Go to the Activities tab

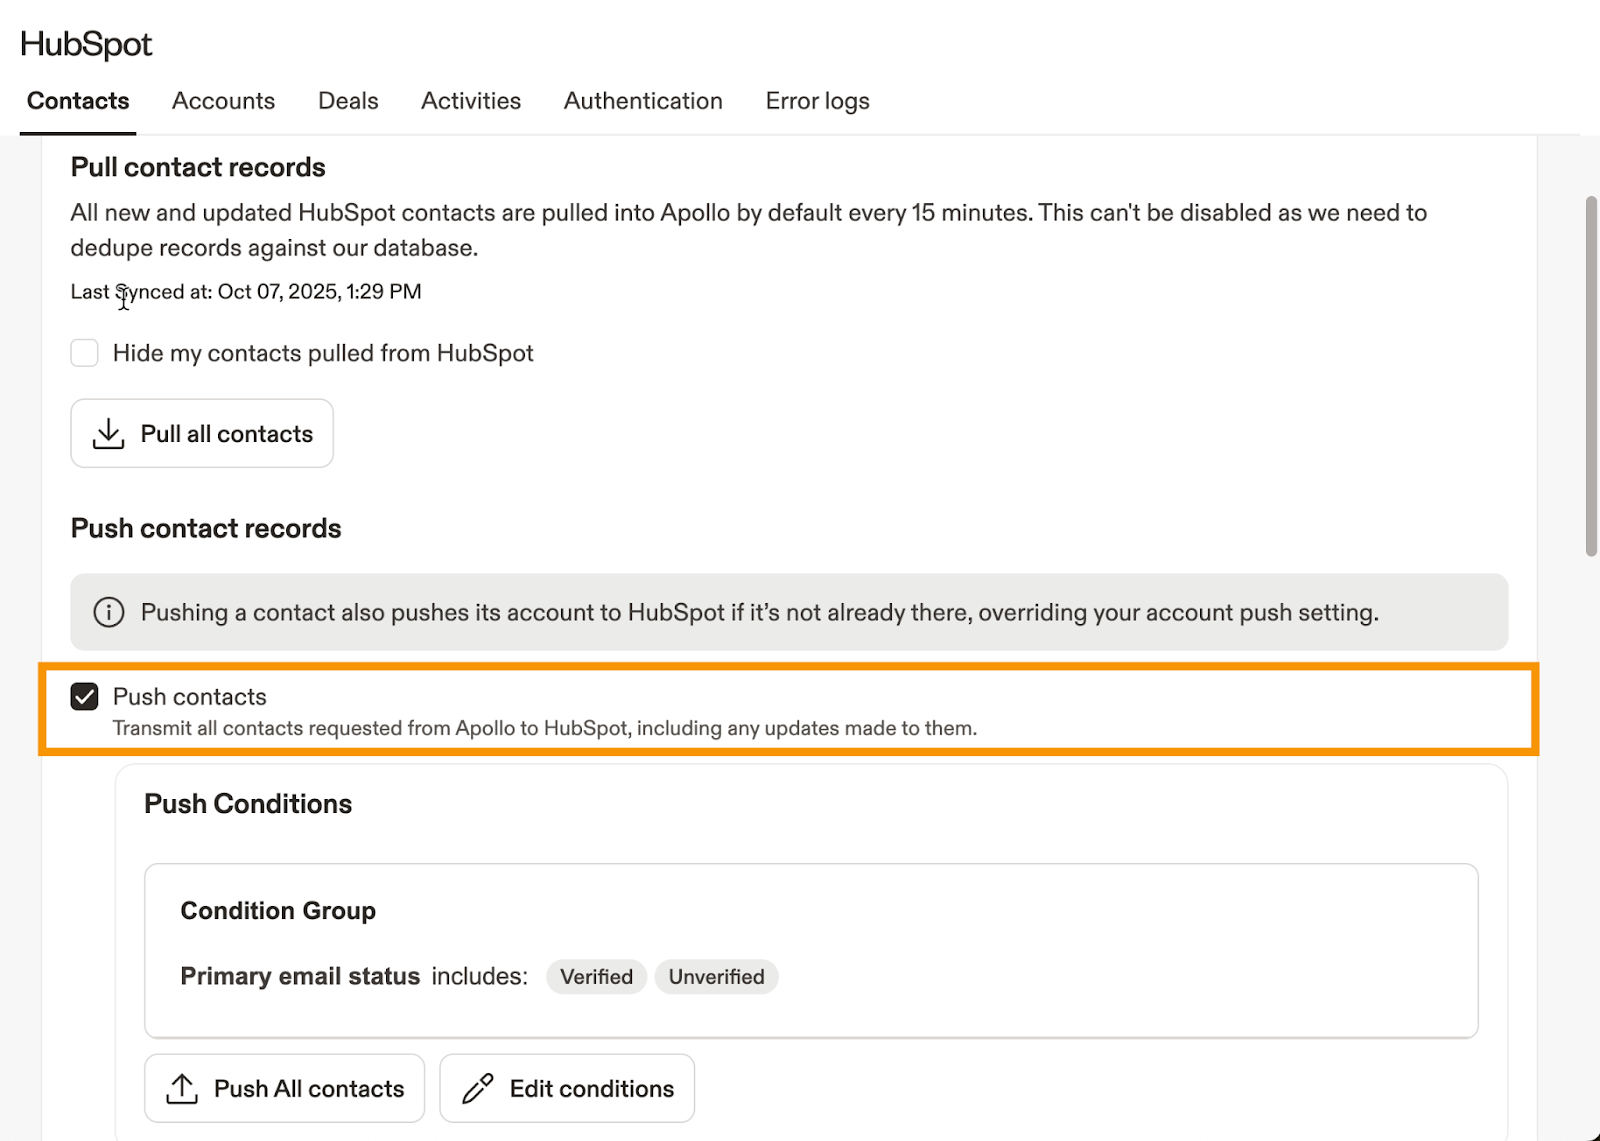pos(471,101)
